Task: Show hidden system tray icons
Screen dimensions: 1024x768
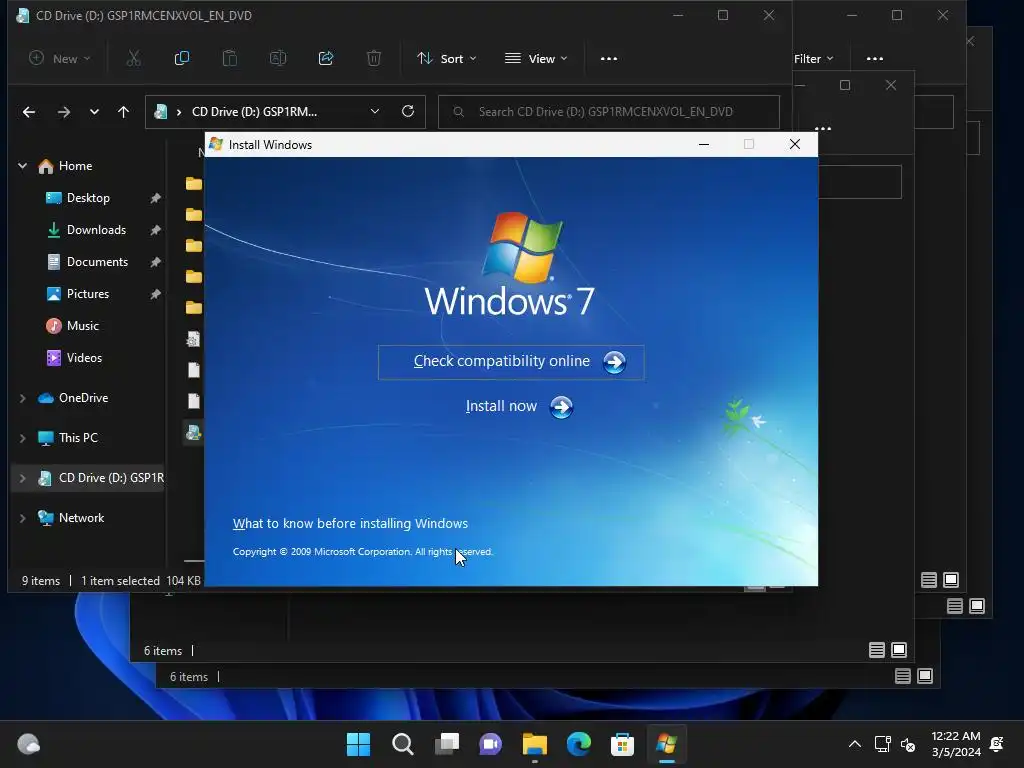Action: 854,744
